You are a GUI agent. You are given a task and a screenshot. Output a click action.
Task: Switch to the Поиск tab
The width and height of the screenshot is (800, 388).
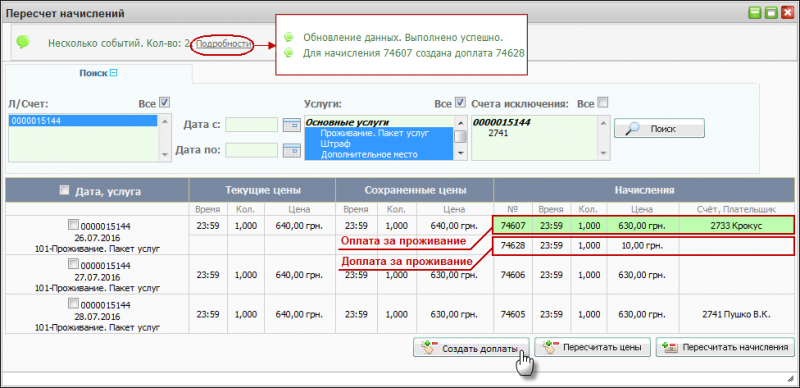pyautogui.click(x=98, y=74)
